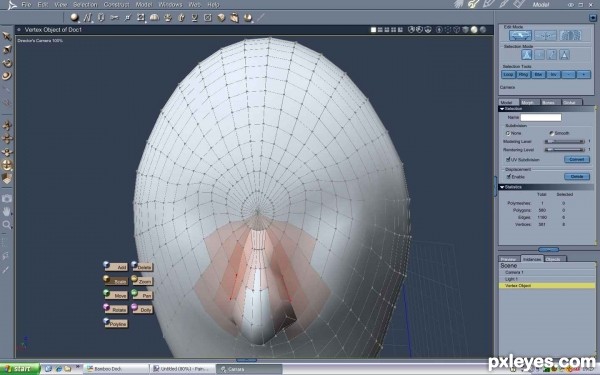Click the dark panel toggle icon above Edit Mode

pos(593,18)
